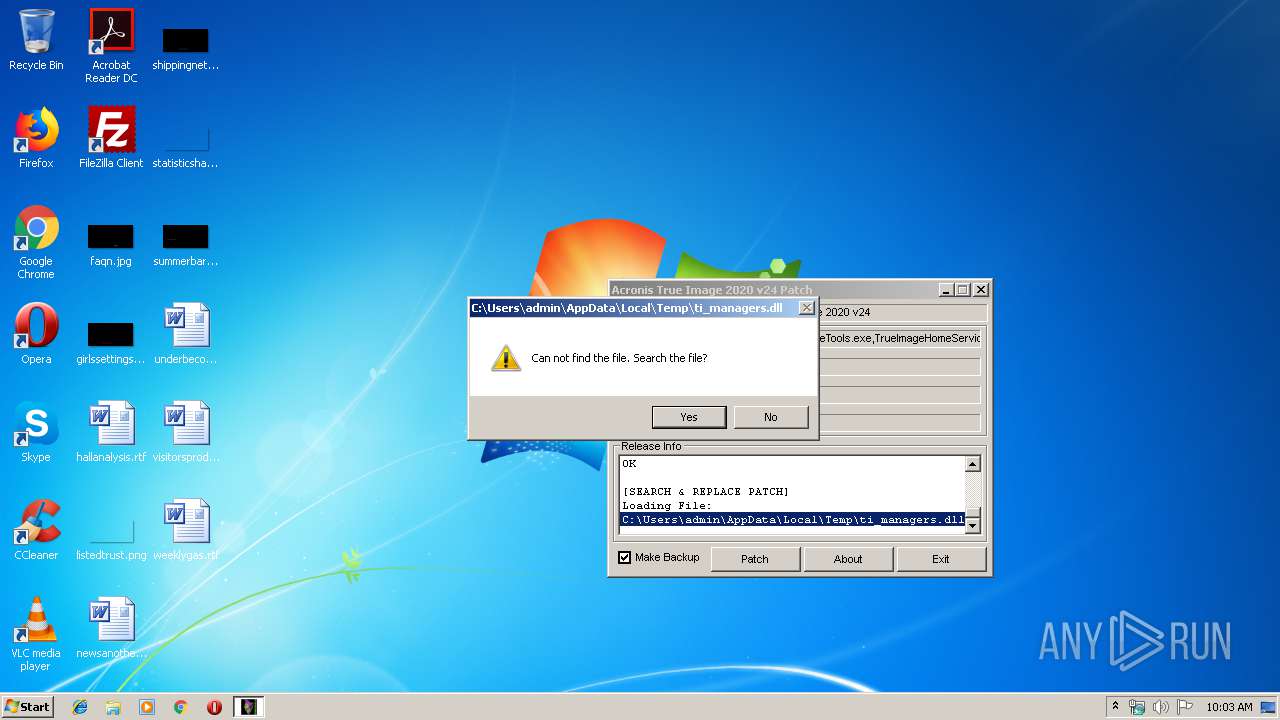Screen dimensions: 1280x720
Task: Select the highlighted ti_managers.dll path line
Action: [x=793, y=520]
